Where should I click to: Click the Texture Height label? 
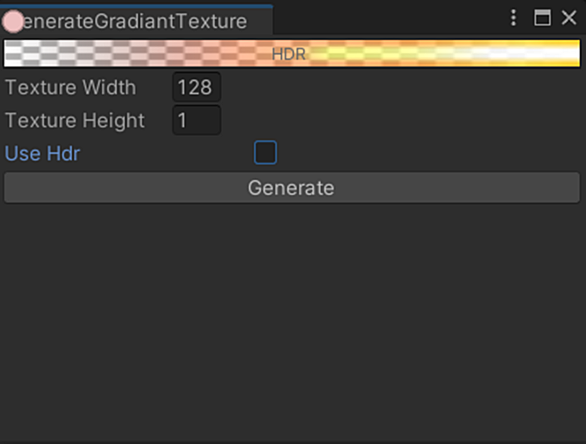click(75, 120)
